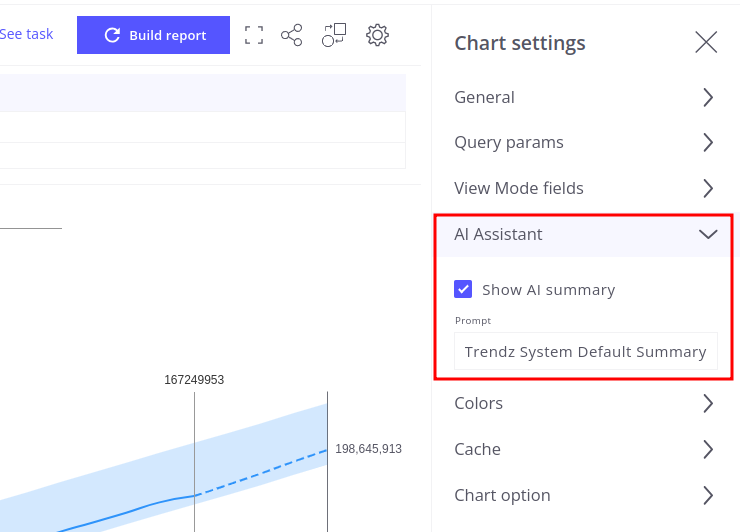The width and height of the screenshot is (740, 532).
Task: Open settings gear icon
Action: 377,35
